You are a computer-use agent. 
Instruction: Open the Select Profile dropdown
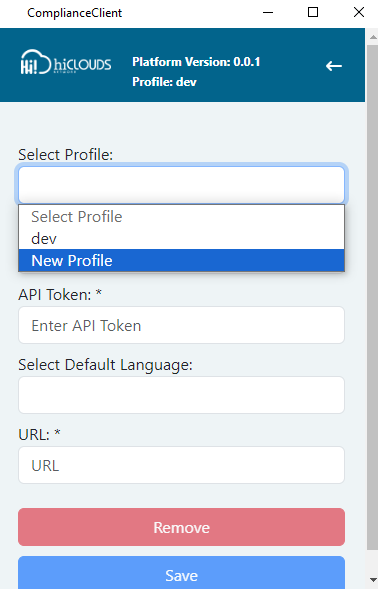(x=181, y=185)
